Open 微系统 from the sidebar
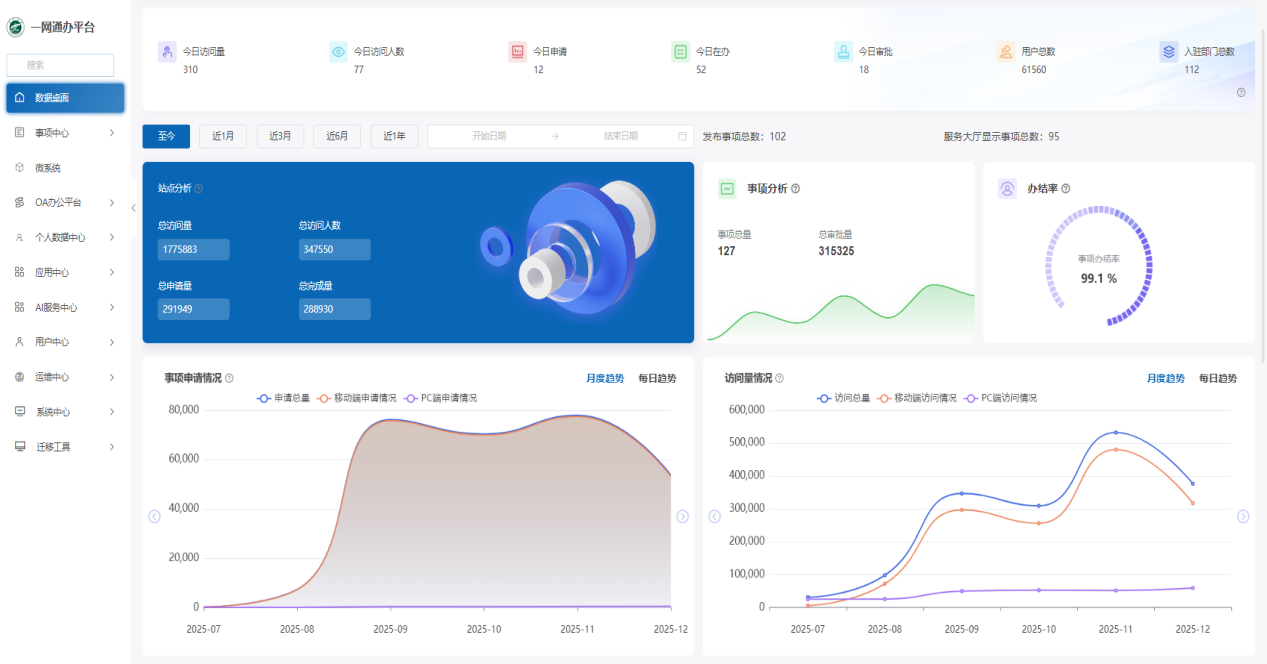The image size is (1267, 664). point(47,168)
